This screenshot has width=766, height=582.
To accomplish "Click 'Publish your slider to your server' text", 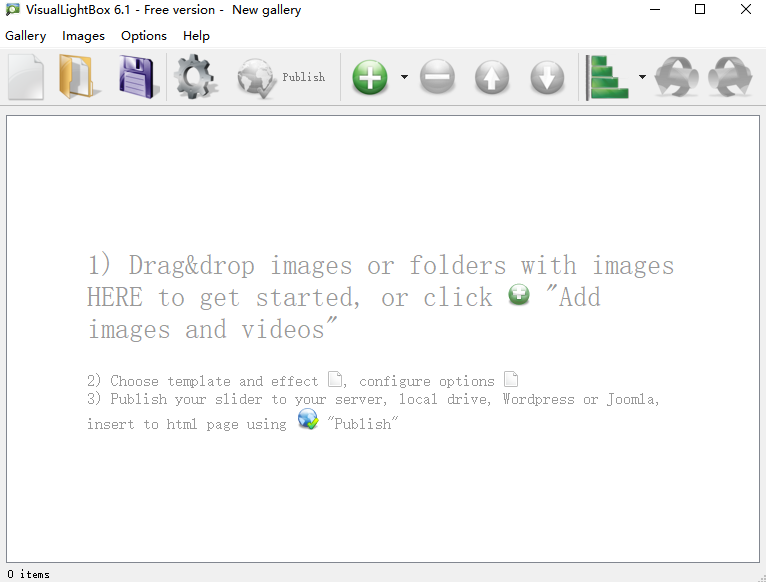I will coord(248,399).
